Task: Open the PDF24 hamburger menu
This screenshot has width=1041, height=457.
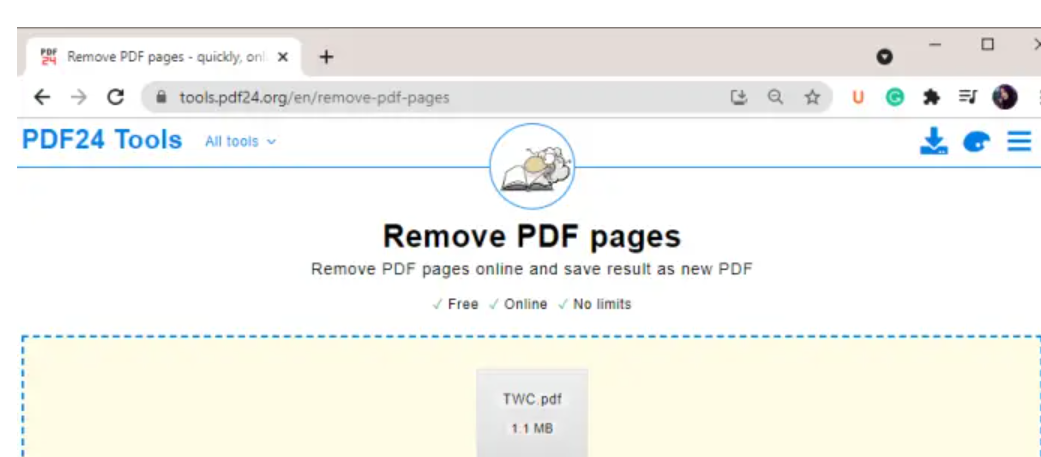Action: tap(1019, 141)
